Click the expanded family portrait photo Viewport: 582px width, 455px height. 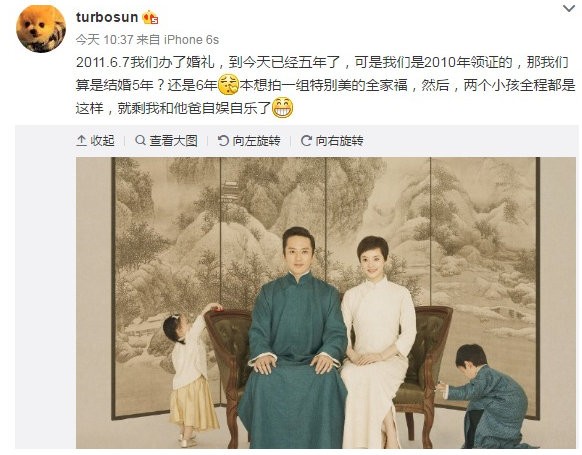326,303
